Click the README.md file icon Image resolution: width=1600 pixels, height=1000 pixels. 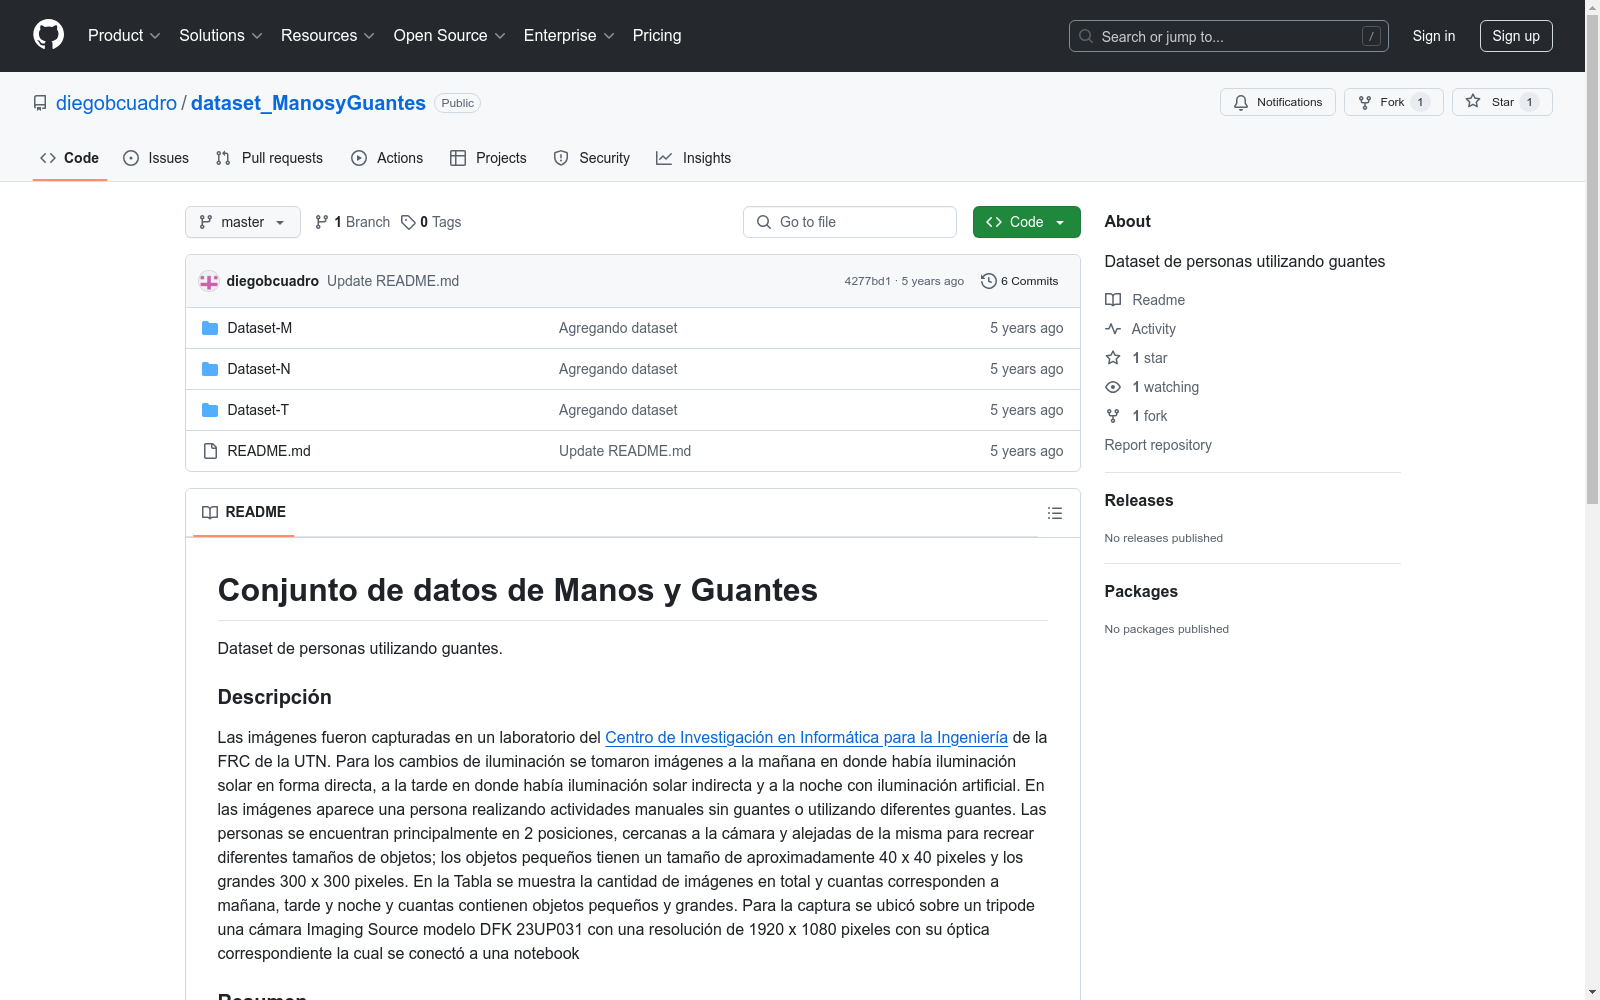(210, 451)
